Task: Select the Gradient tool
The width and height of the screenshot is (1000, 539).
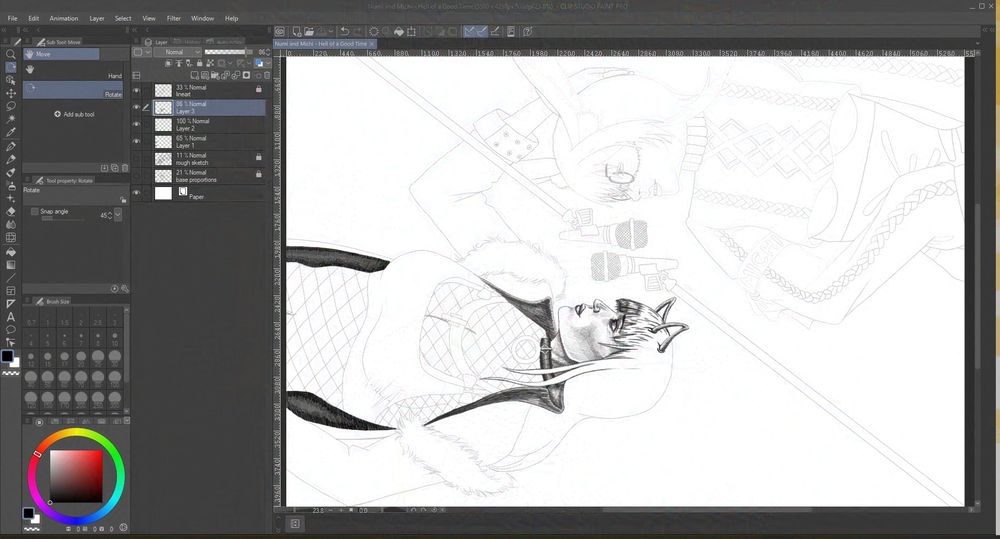Action: (10, 264)
